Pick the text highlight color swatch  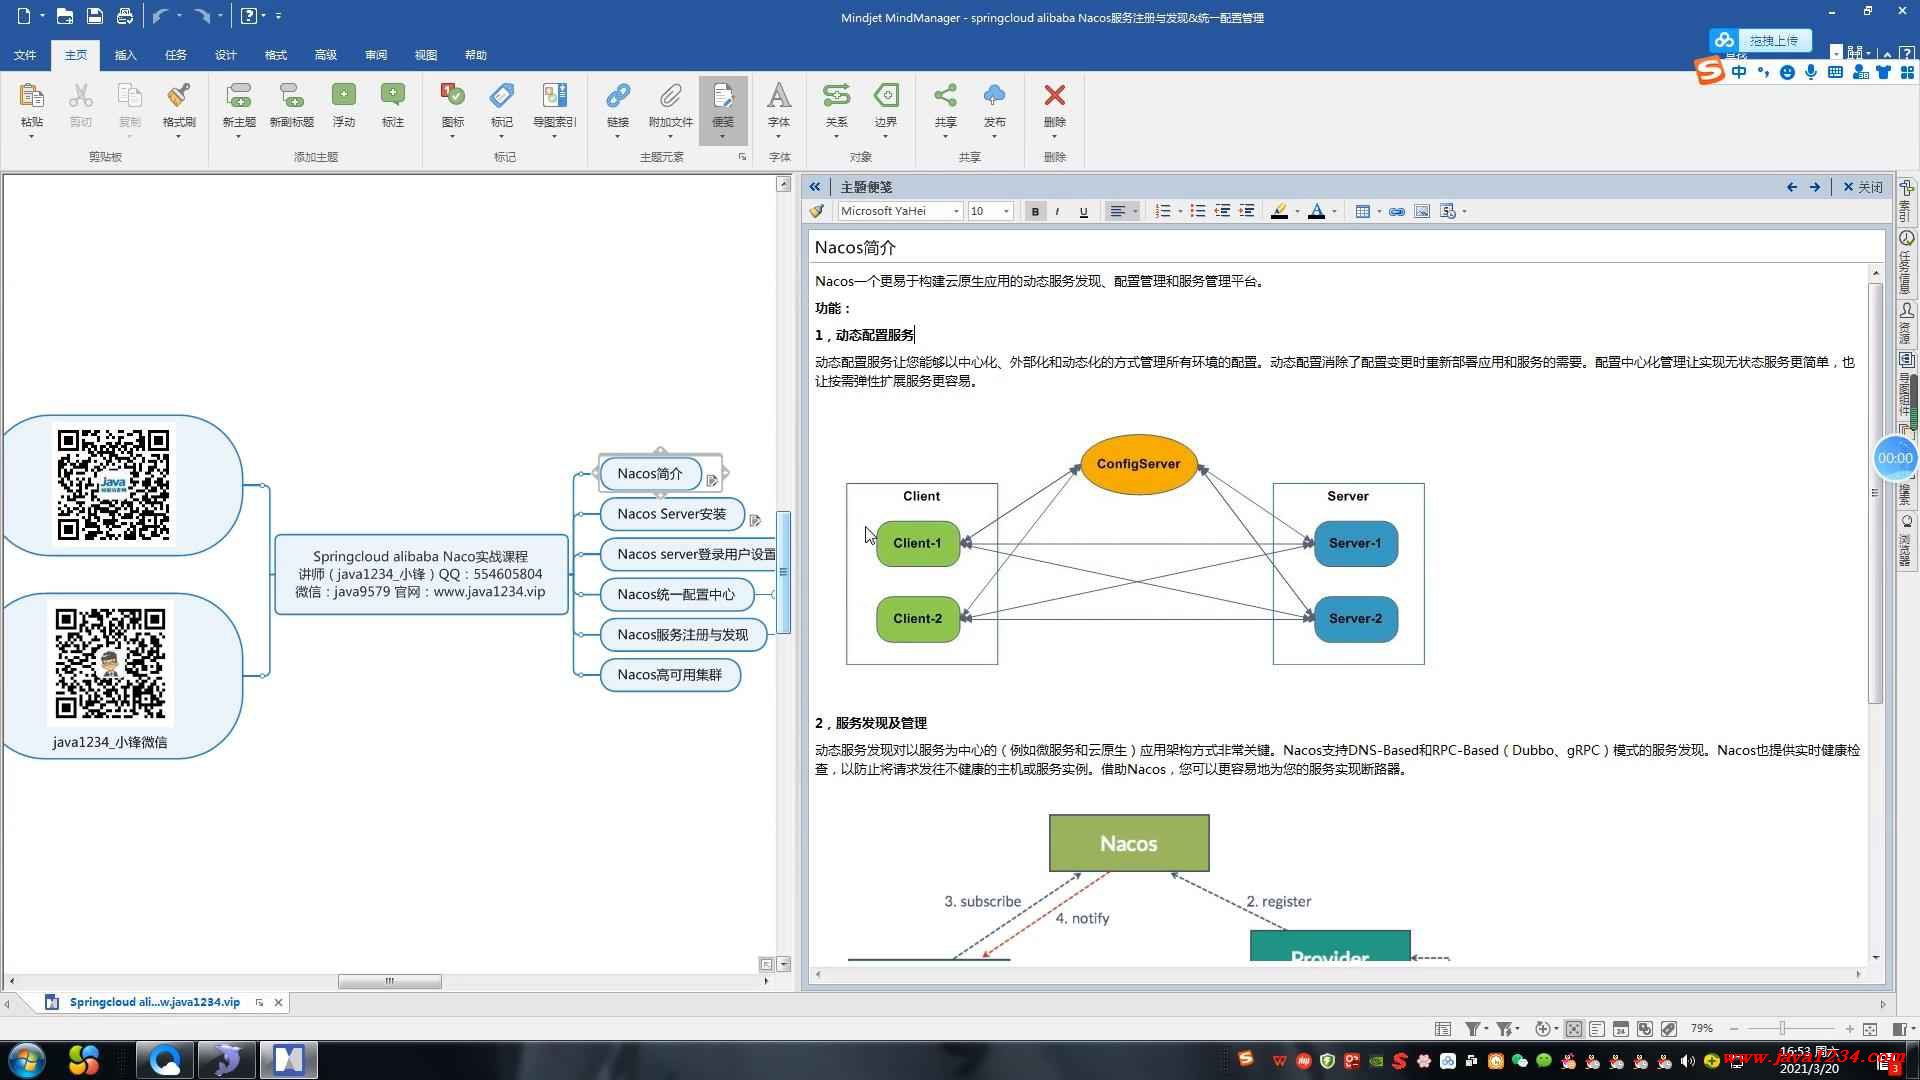pyautogui.click(x=1279, y=211)
